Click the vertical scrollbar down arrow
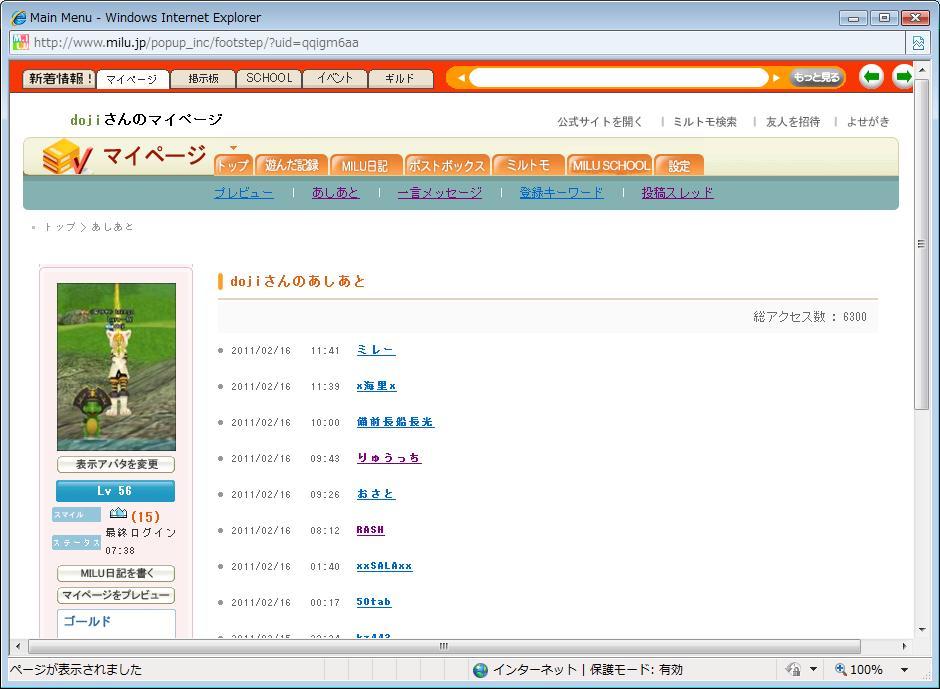This screenshot has height=689, width=940. (921, 629)
